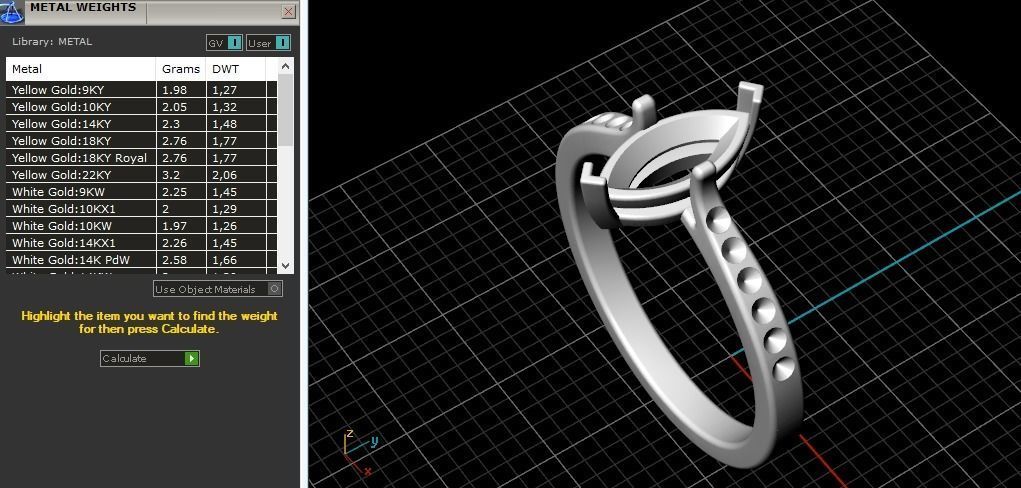
Task: Toggle the User library switch
Action: (268, 44)
